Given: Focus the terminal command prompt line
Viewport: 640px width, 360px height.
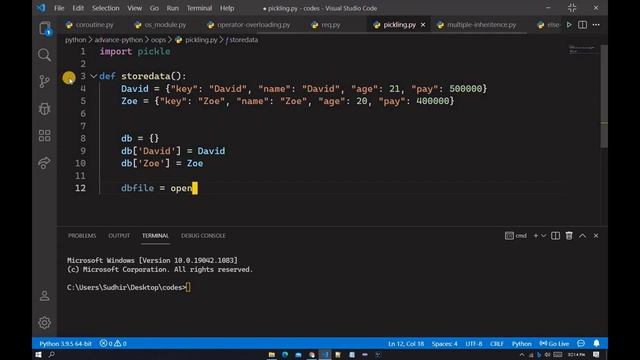Looking at the screenshot, I should (x=129, y=287).
